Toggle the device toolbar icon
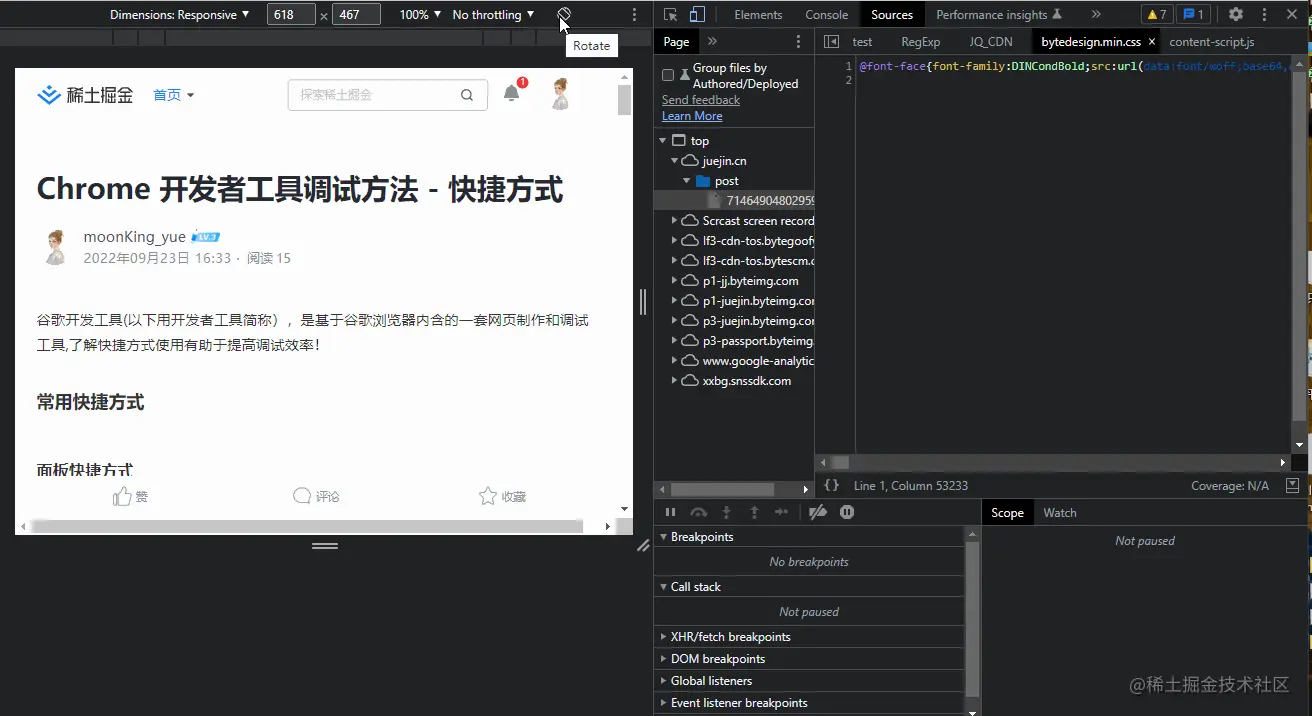This screenshot has width=1312, height=716. tap(697, 15)
